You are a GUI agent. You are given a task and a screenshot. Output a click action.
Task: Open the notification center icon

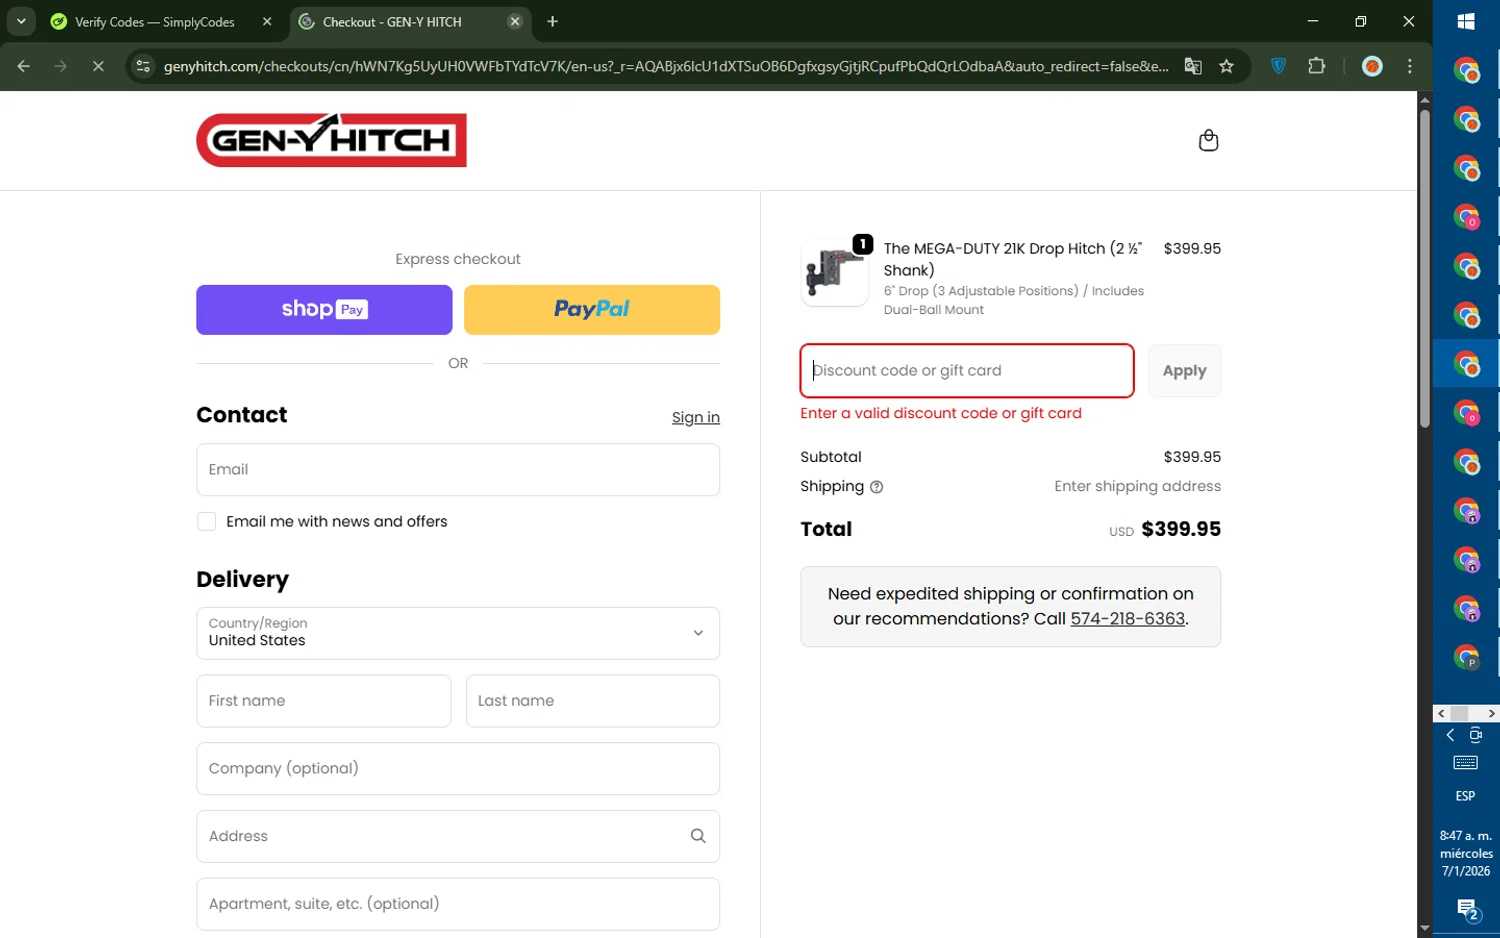coord(1467,909)
